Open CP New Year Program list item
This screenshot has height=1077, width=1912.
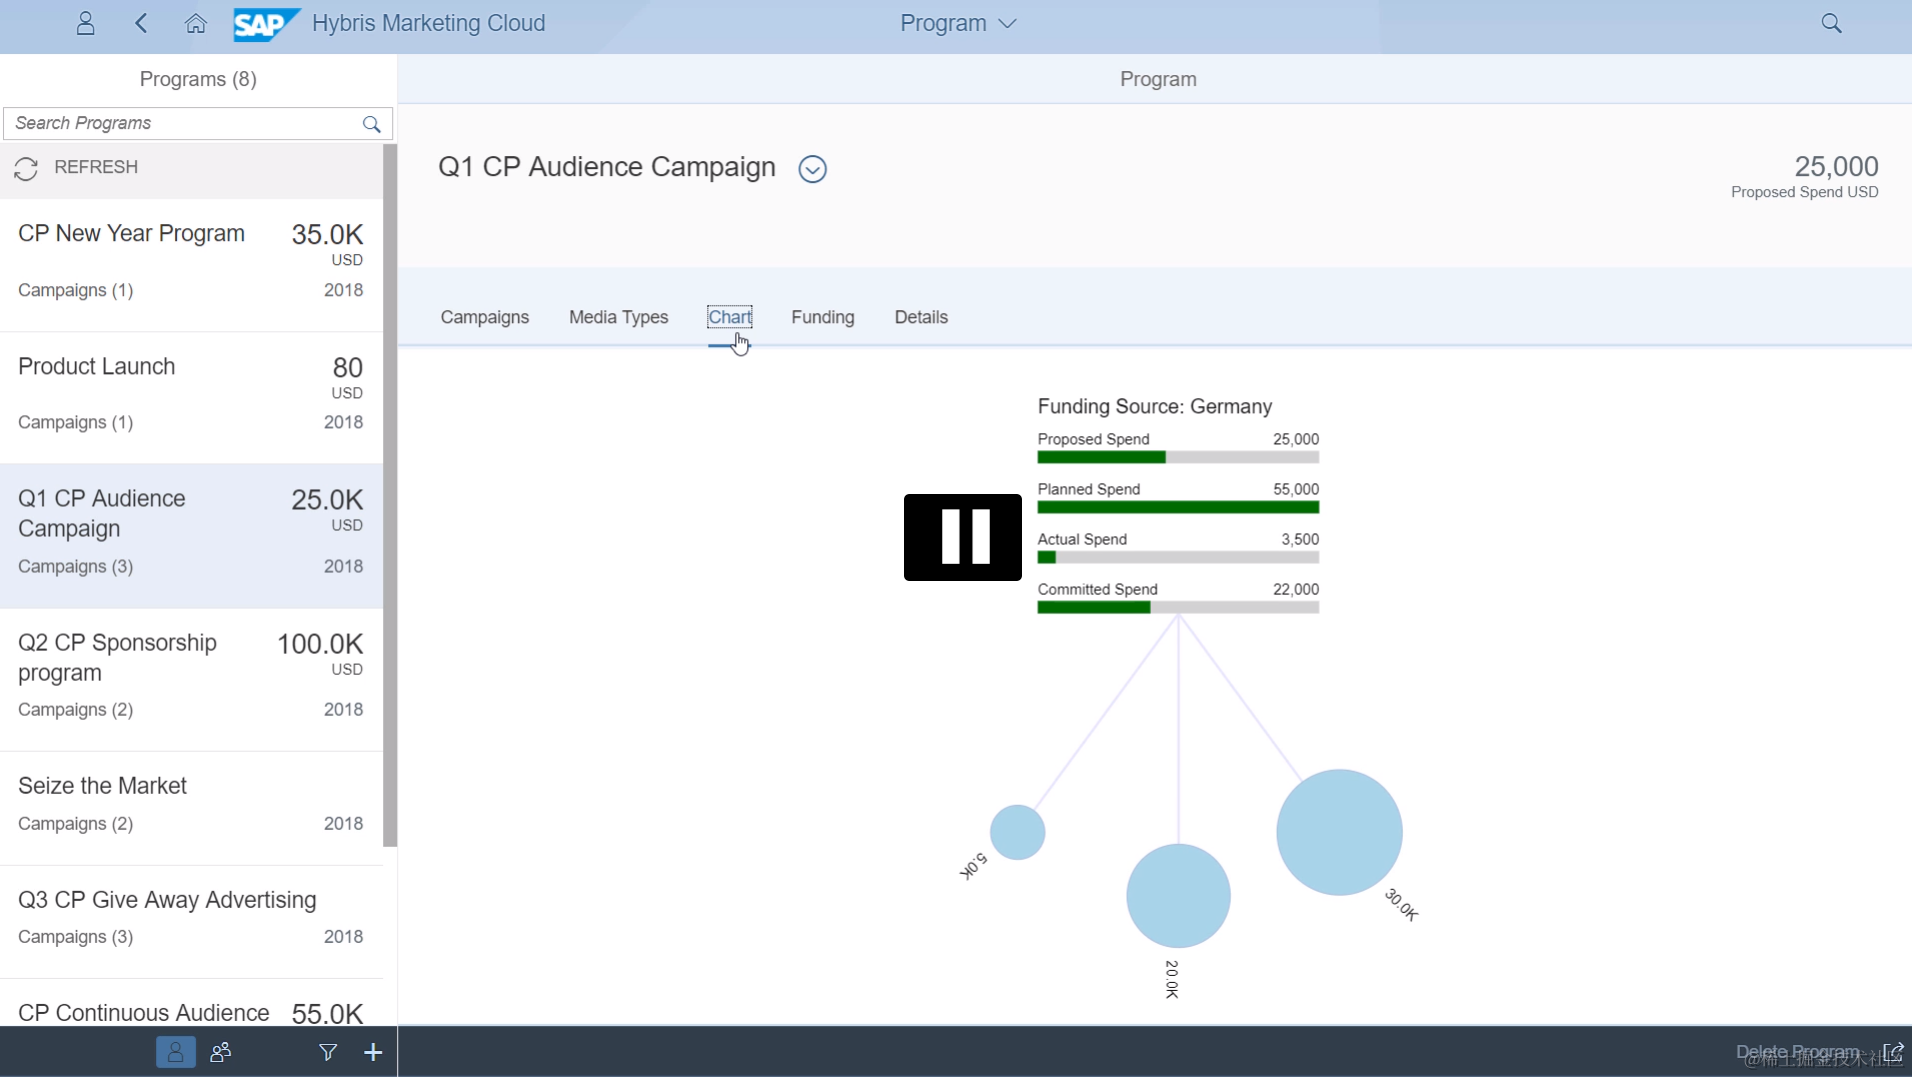[x=191, y=264]
